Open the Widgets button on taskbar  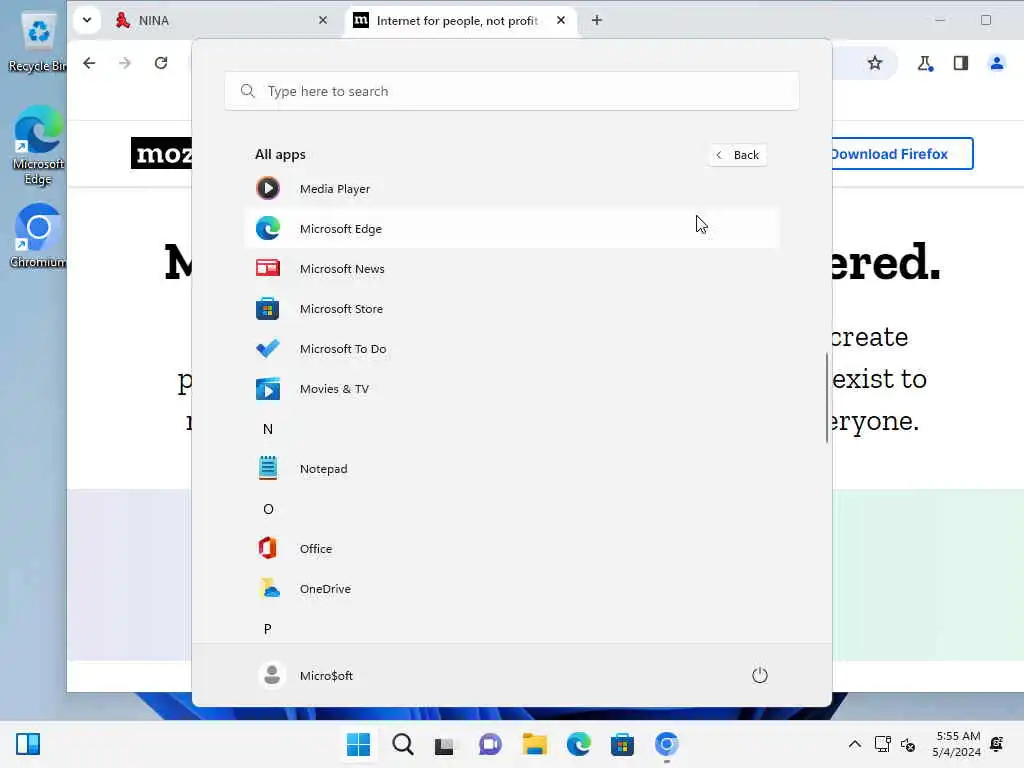click(28, 744)
